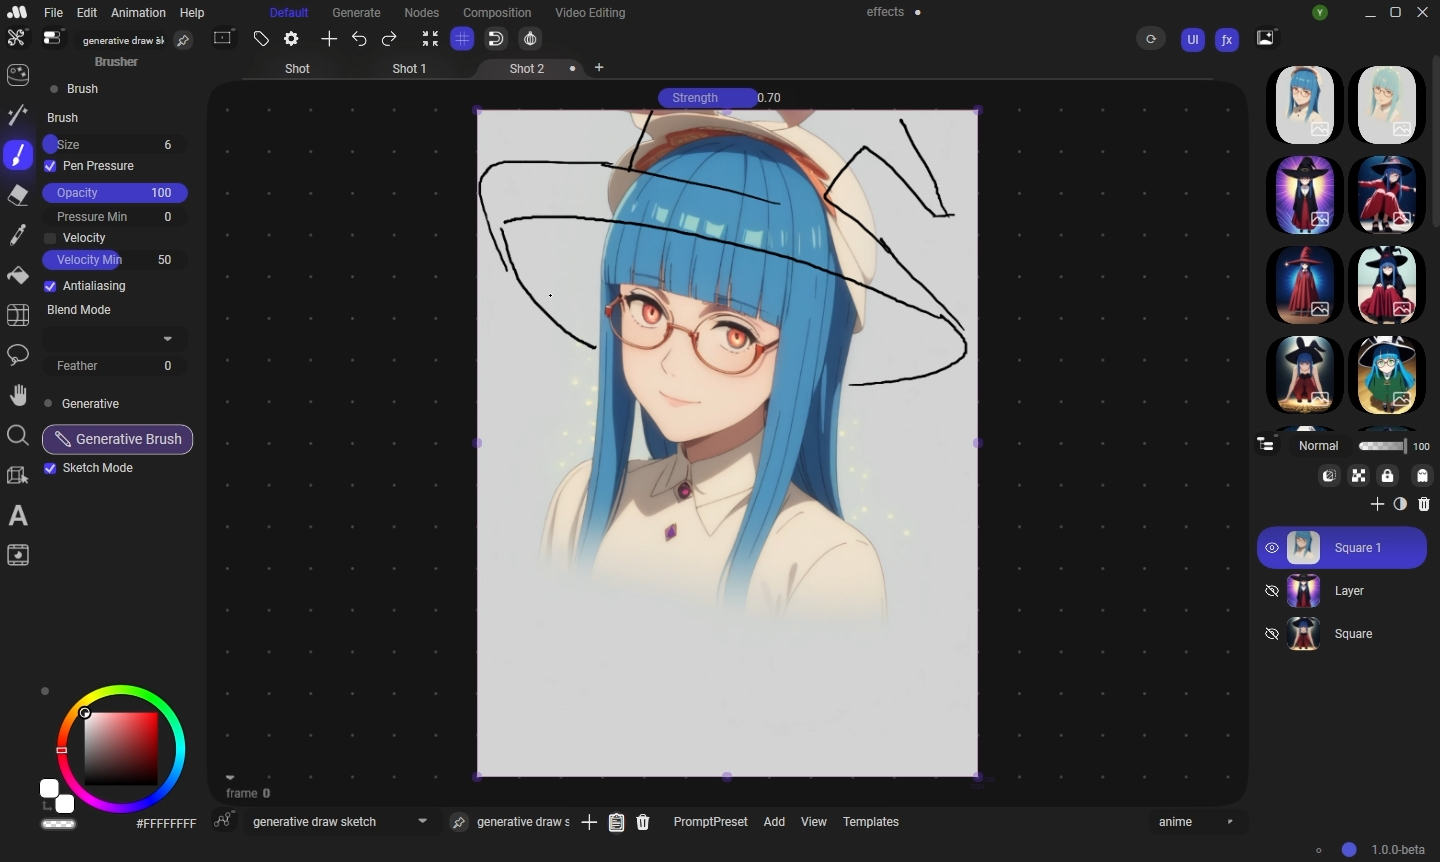Viewport: 1440px width, 862px height.
Task: Uncheck the Sketch Mode checkbox
Action: click(x=50, y=468)
